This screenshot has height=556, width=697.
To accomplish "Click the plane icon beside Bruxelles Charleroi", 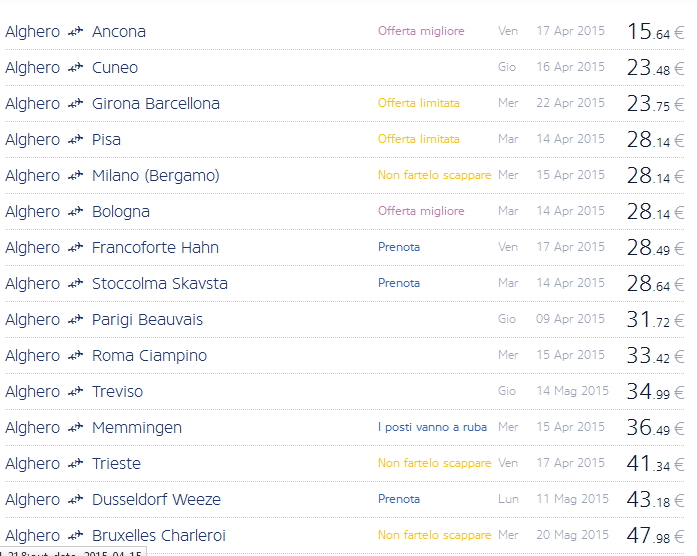I will [x=76, y=536].
